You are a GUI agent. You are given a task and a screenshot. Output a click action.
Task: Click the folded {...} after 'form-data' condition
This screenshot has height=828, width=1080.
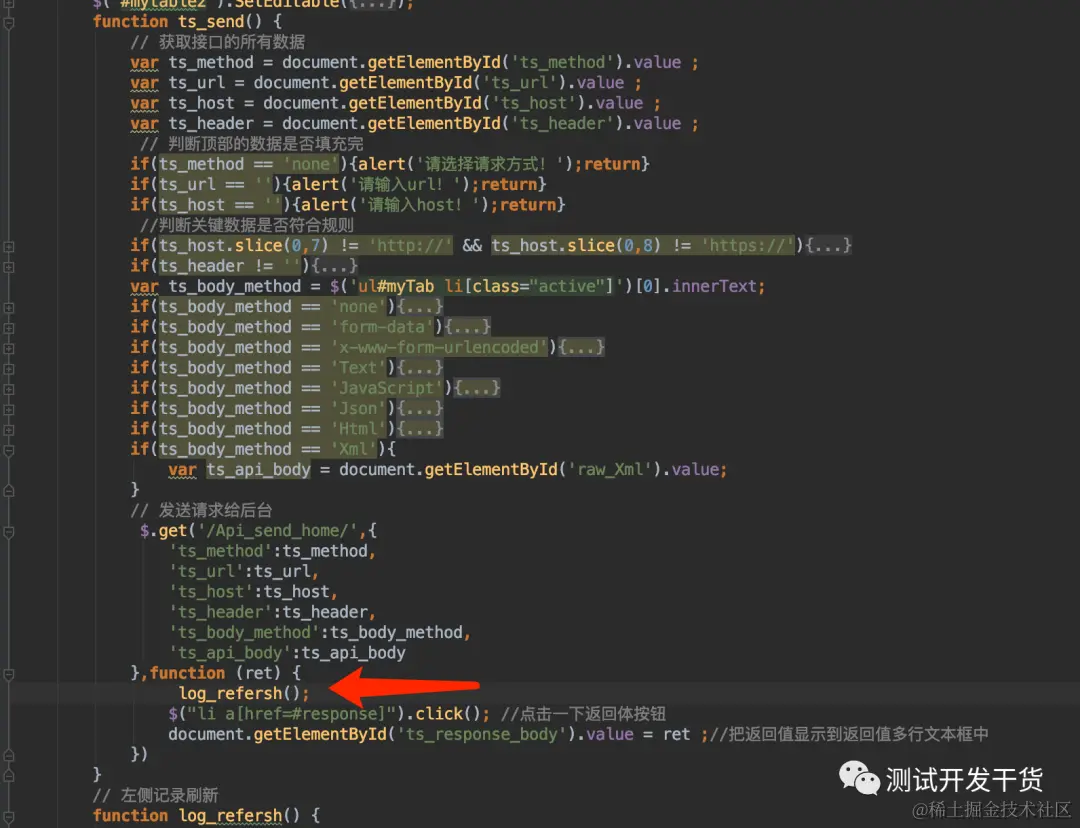[467, 327]
